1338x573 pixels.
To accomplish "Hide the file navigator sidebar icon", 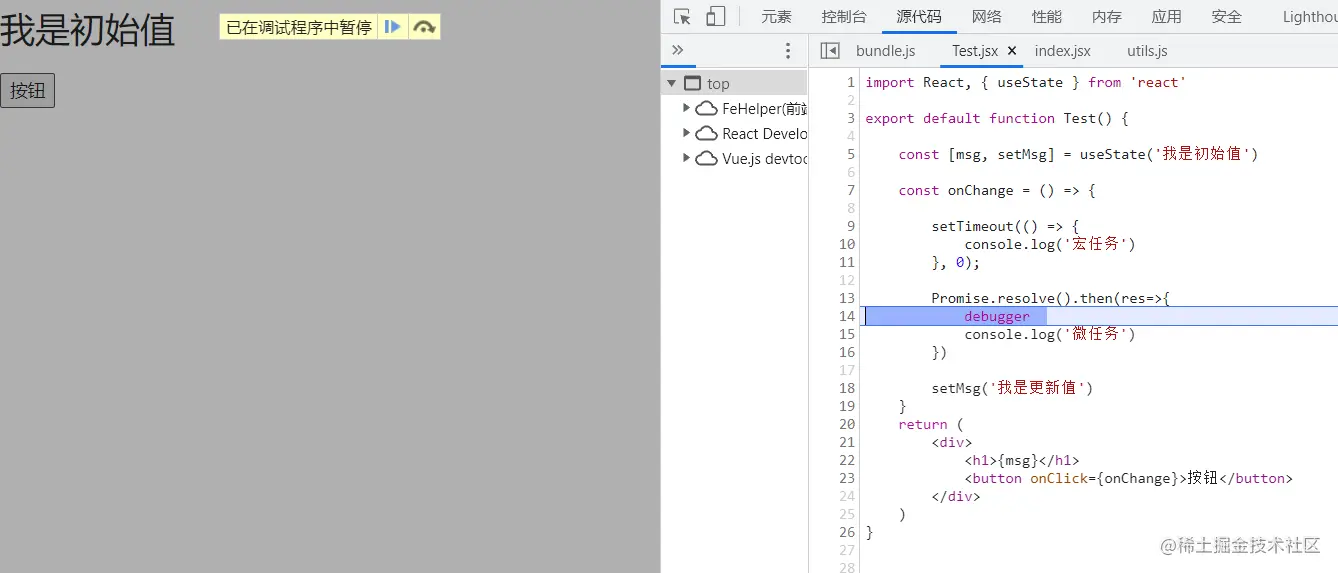I will click(x=829, y=50).
